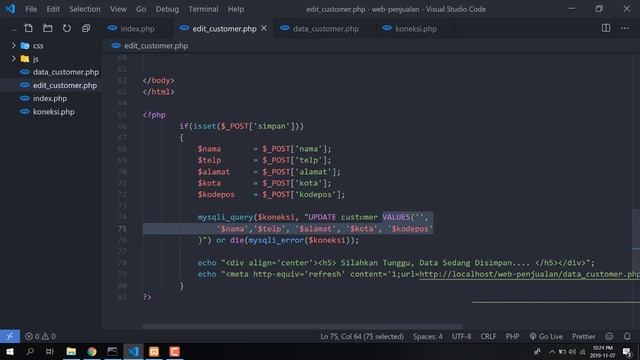640x360 pixels.
Task: Open the Help menu
Action: click(236, 9)
